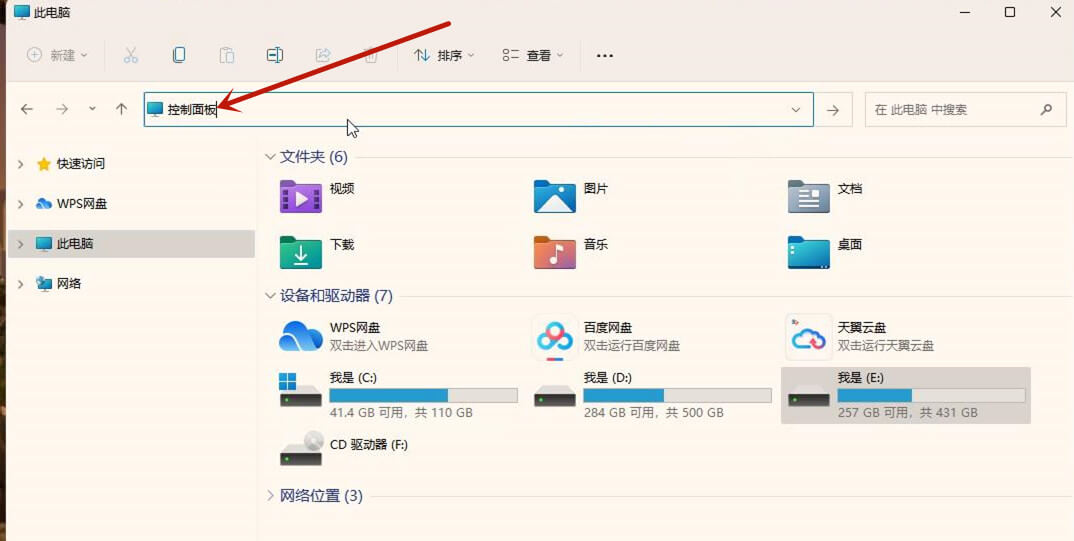This screenshot has height=541, width=1074.
Task: Maximize the 此电脑 window
Action: [x=1010, y=12]
